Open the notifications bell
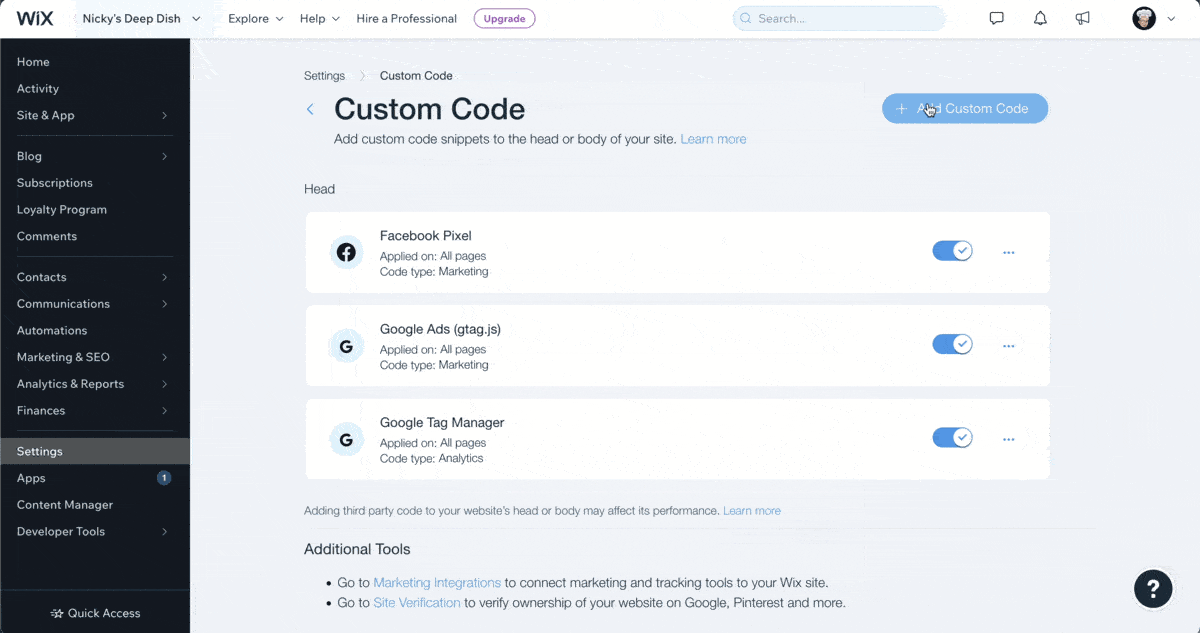 [x=1040, y=18]
